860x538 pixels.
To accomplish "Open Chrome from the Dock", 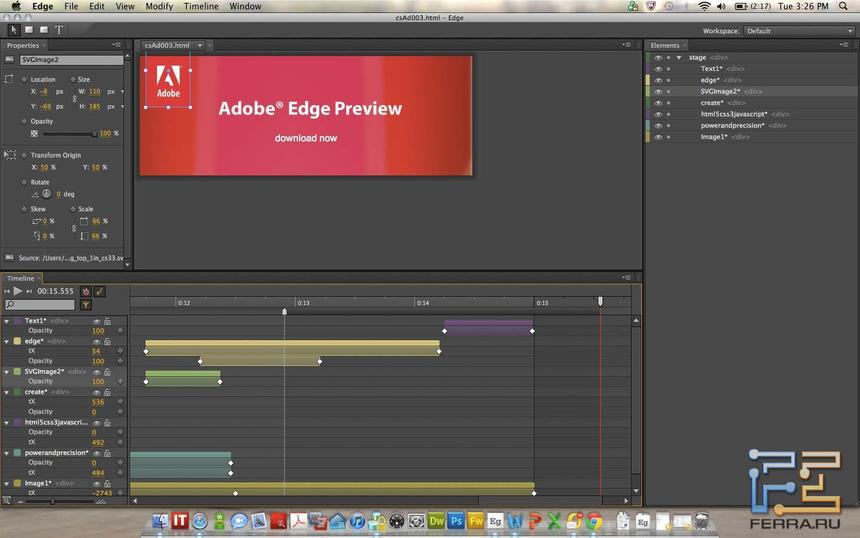I will click(593, 520).
